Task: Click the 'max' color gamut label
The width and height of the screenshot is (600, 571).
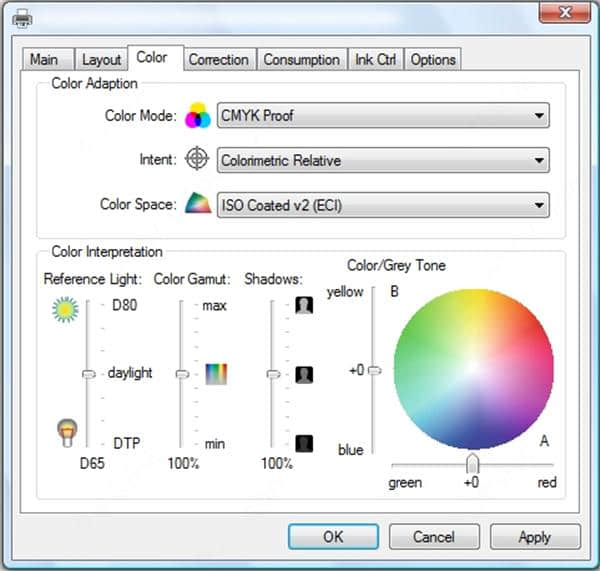Action: (214, 306)
